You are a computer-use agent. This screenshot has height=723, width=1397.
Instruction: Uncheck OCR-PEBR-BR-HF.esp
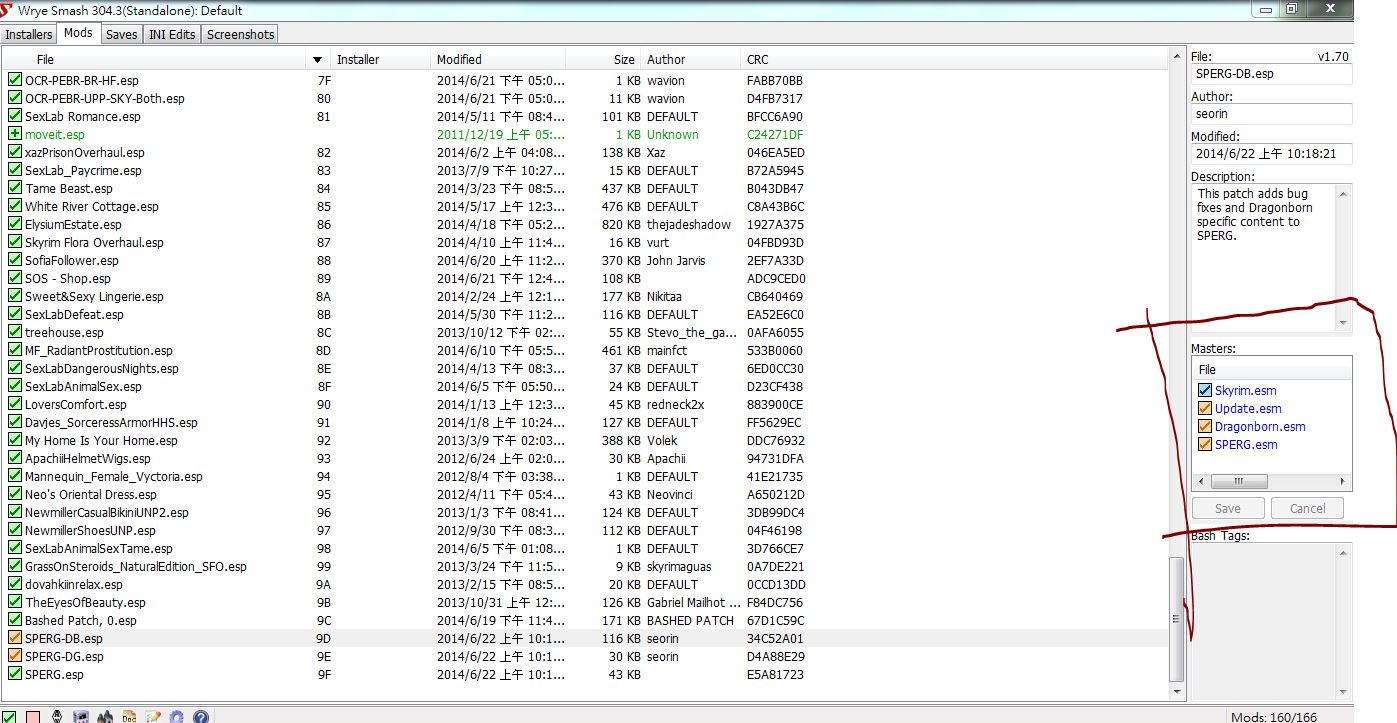click(x=14, y=80)
